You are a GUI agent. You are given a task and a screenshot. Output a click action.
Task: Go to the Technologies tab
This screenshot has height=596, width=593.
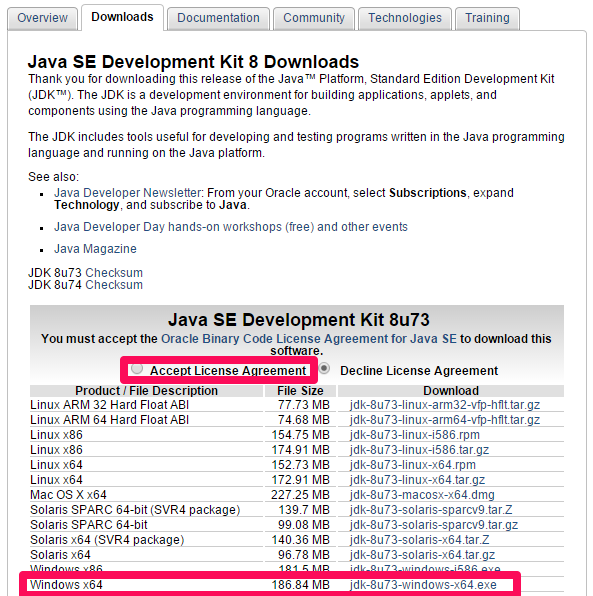tap(404, 18)
